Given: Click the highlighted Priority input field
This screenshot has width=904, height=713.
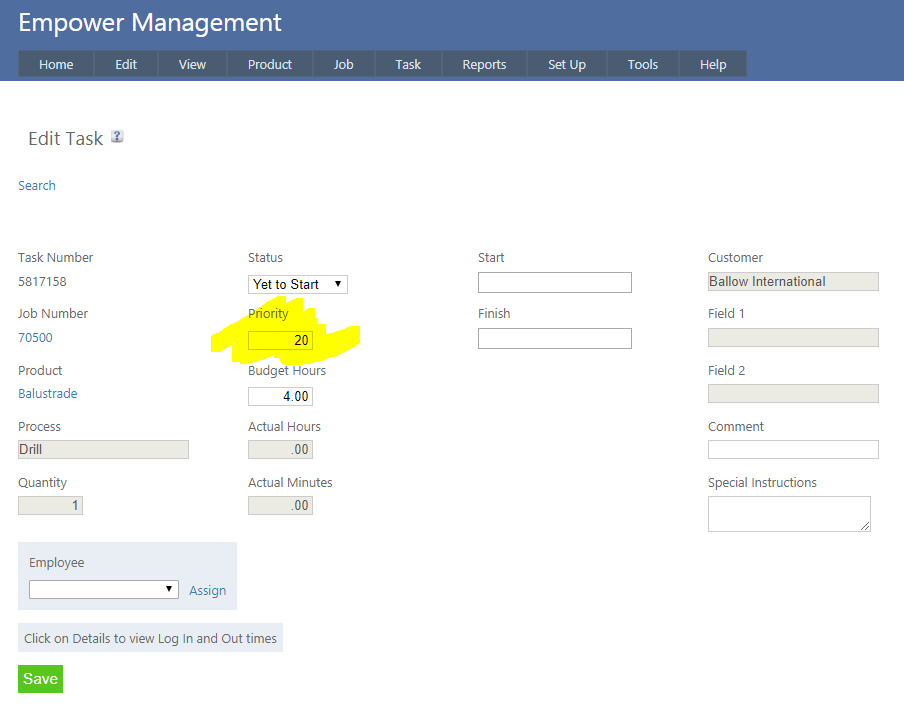Looking at the screenshot, I should tap(280, 341).
